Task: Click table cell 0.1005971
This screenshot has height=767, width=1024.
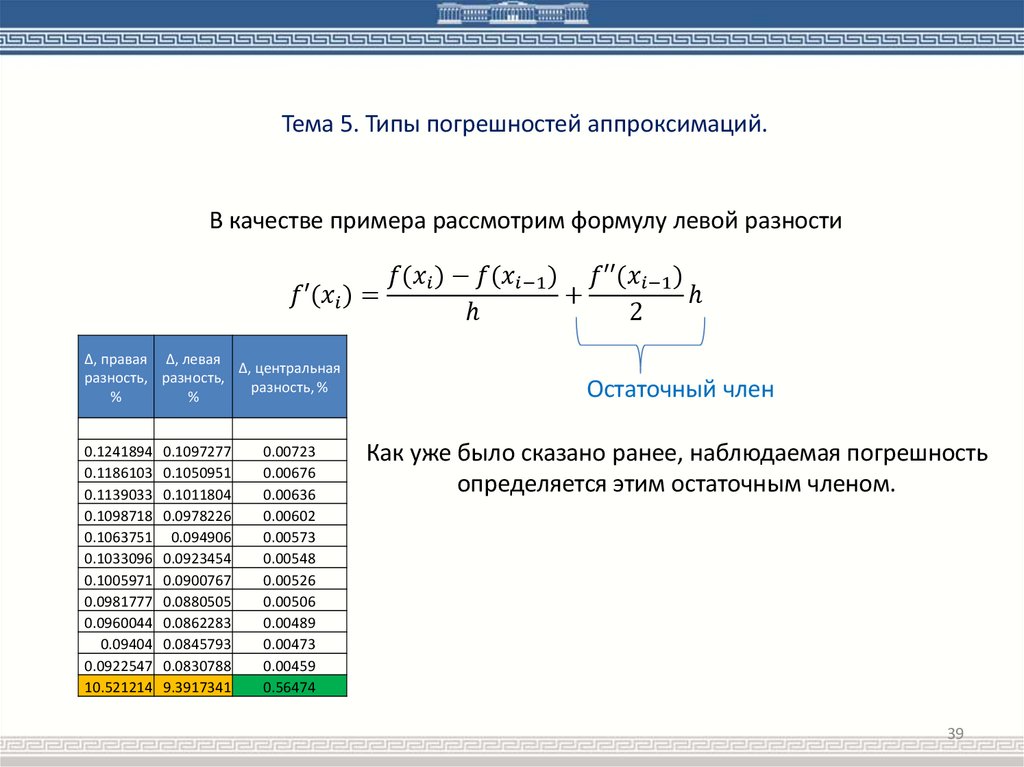Action: coord(116,579)
